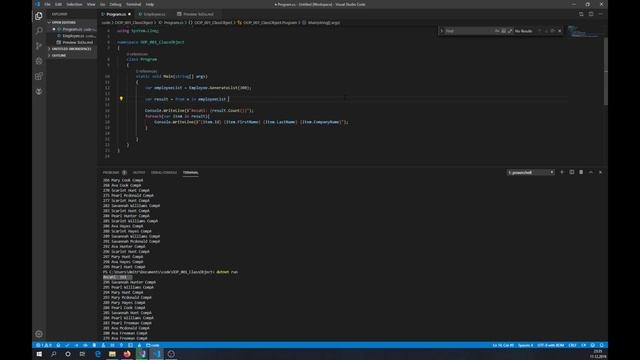Screen dimensions: 640x360
Task: Split the terminal panel
Action: coord(571,172)
